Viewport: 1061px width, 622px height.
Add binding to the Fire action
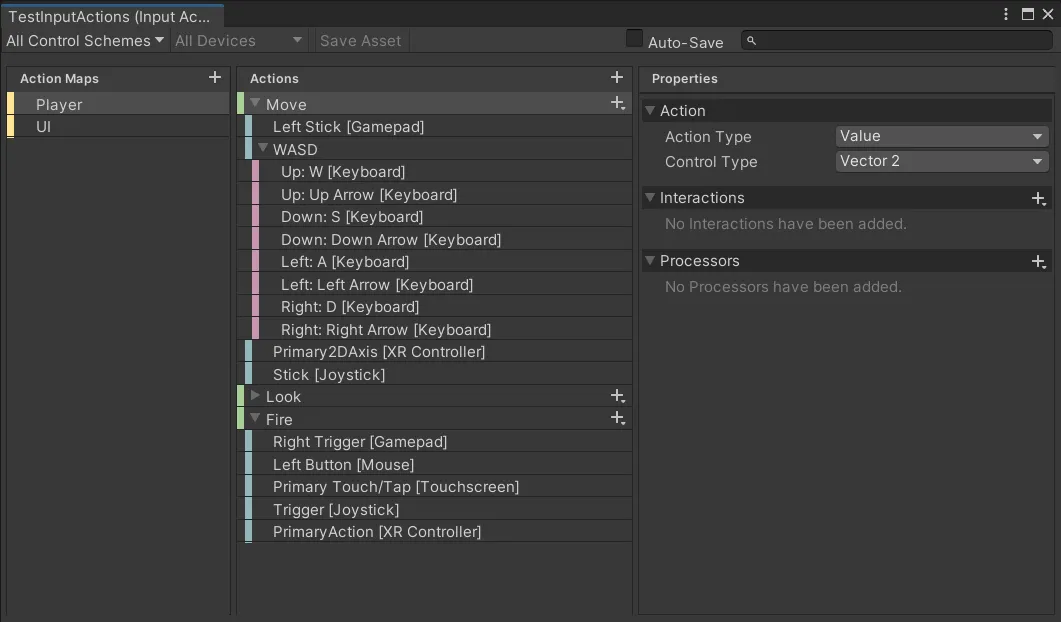pyautogui.click(x=618, y=419)
